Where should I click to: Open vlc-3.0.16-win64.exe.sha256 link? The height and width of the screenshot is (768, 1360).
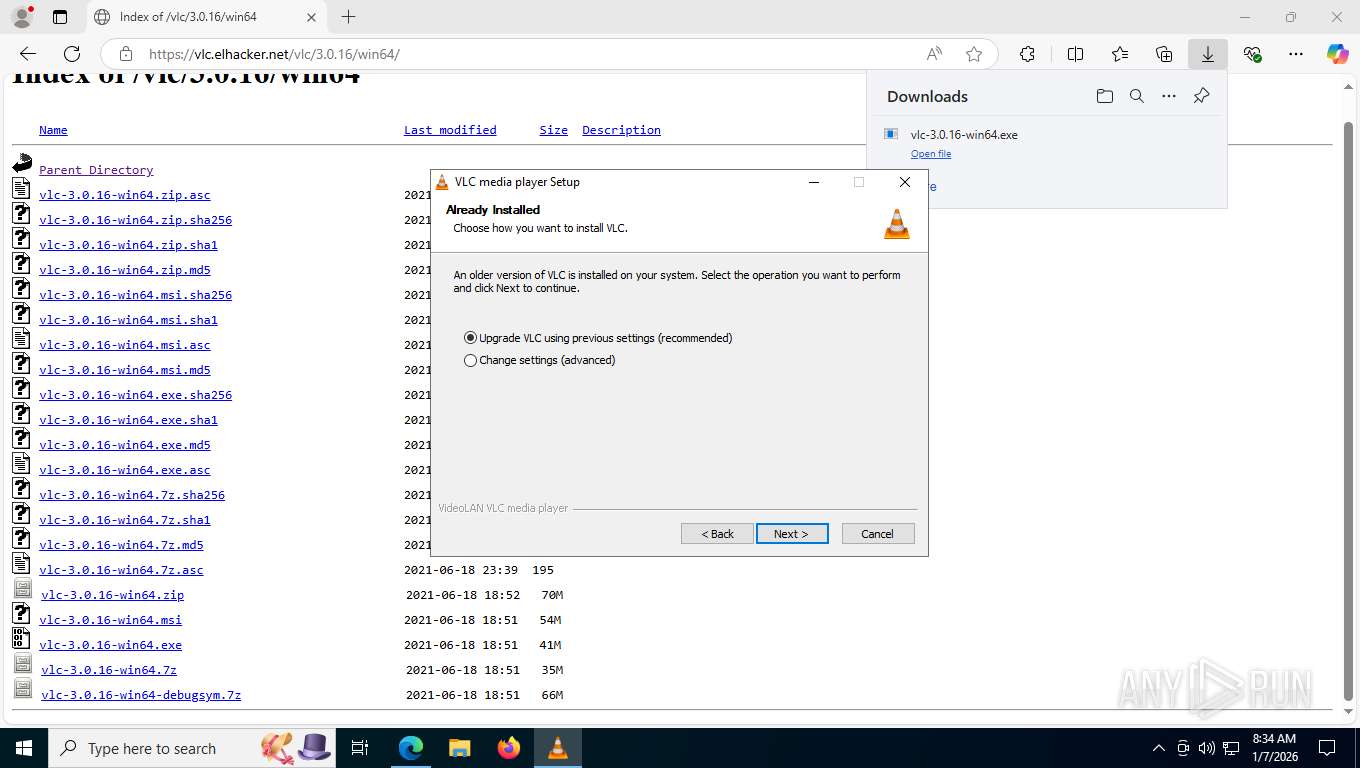tap(135, 395)
